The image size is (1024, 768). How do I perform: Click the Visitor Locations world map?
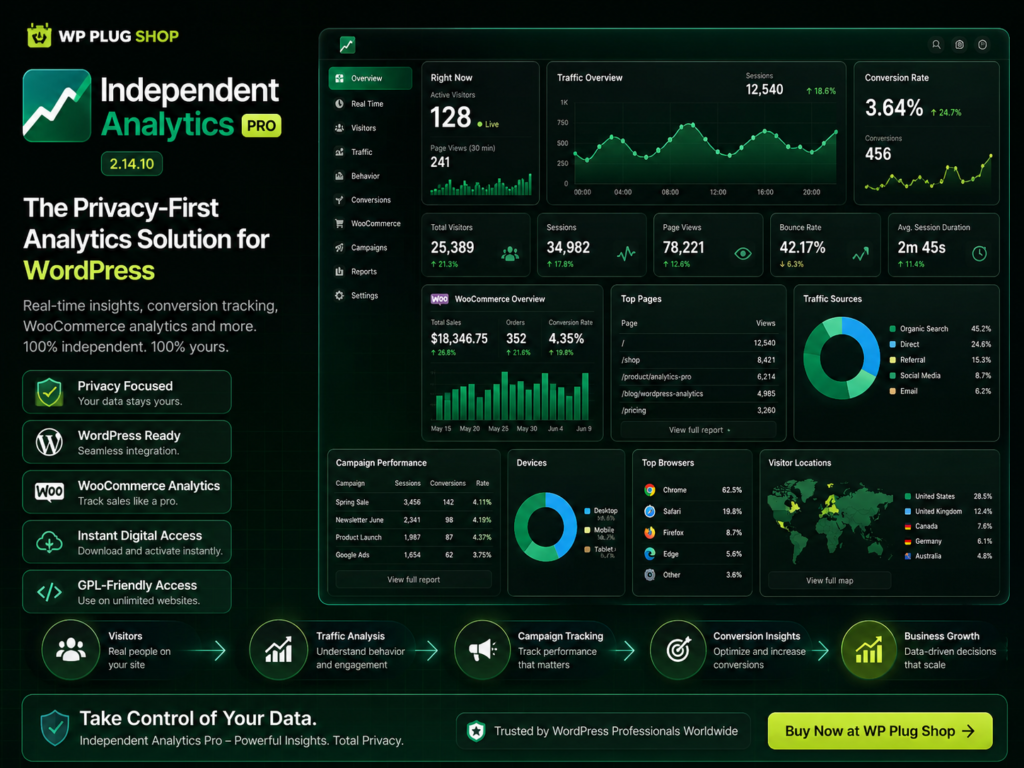point(832,523)
